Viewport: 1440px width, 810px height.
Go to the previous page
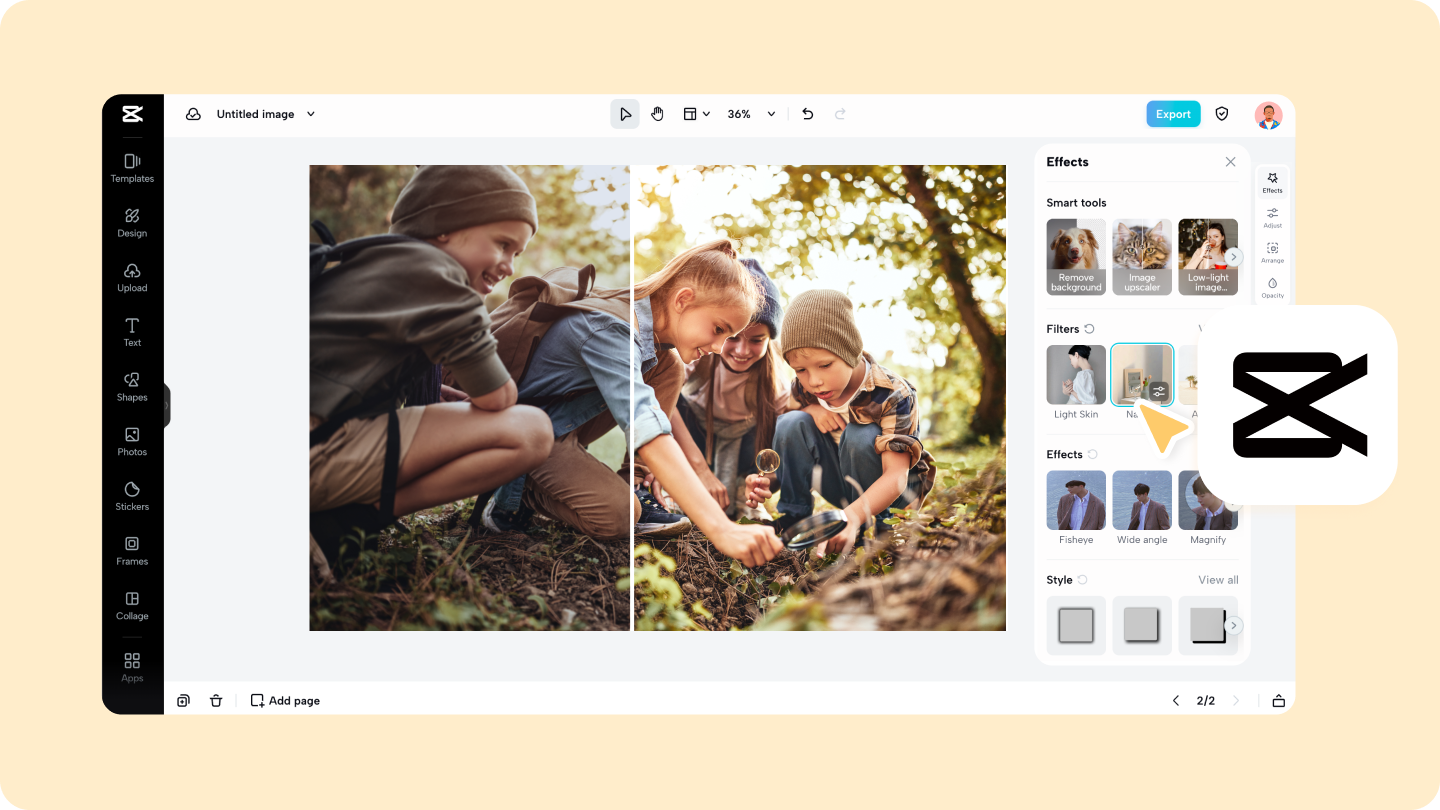[x=1176, y=701]
